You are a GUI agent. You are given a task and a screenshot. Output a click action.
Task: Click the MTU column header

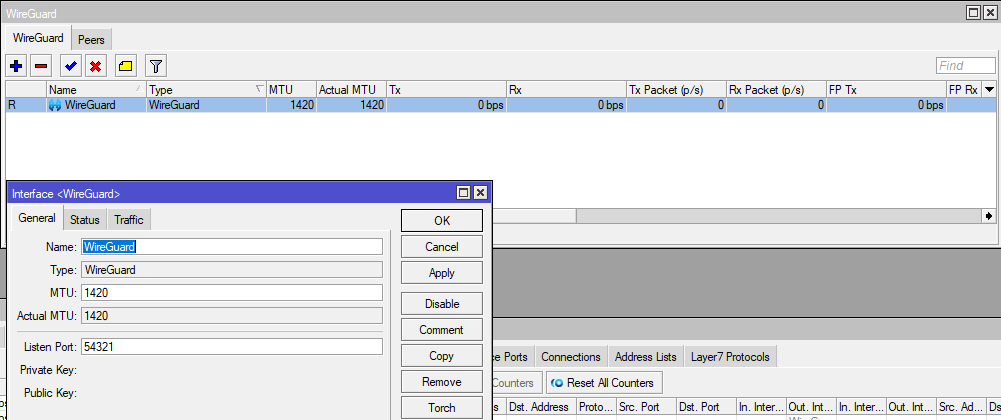(290, 90)
